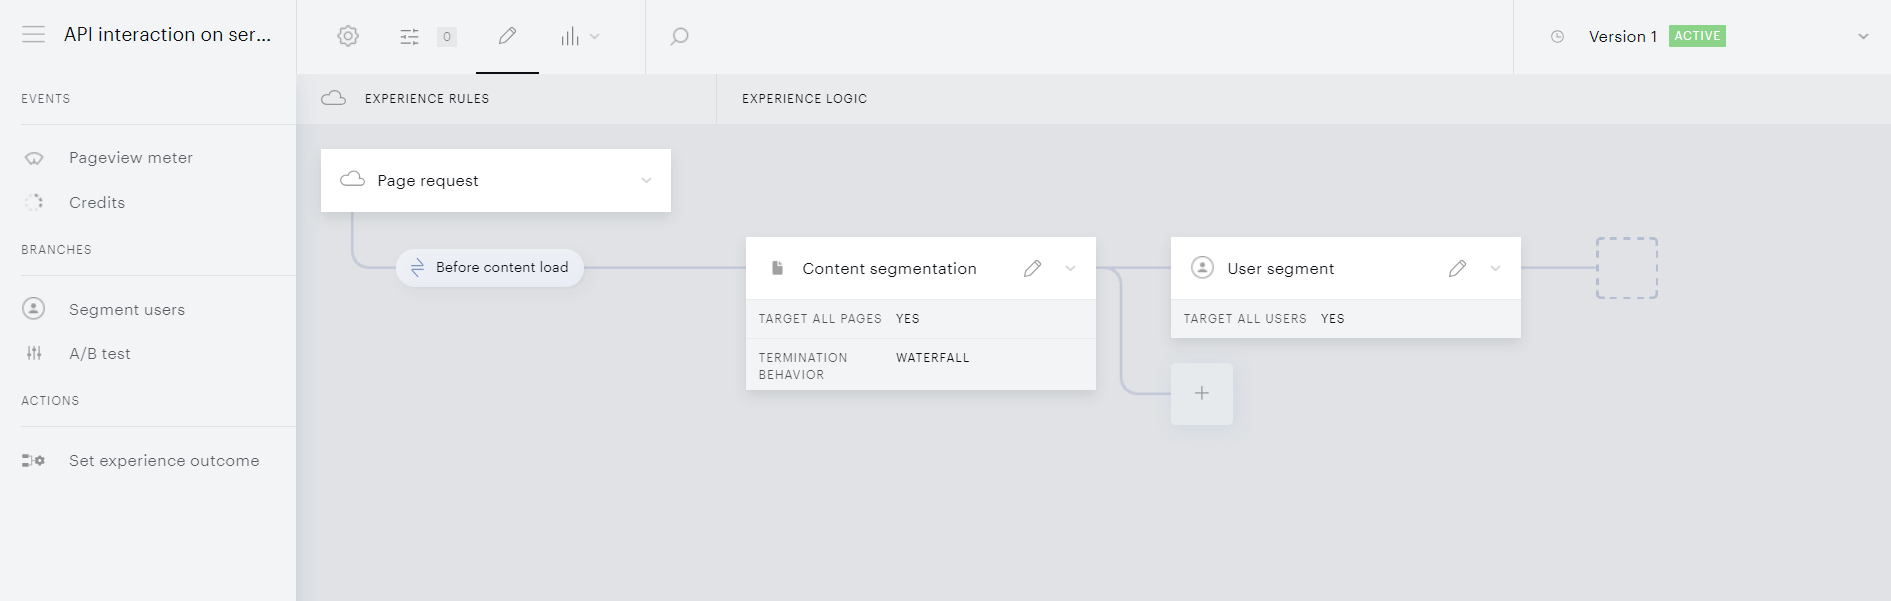Viewport: 1891px width, 601px height.
Task: Expand the Page request card chevron
Action: point(646,181)
